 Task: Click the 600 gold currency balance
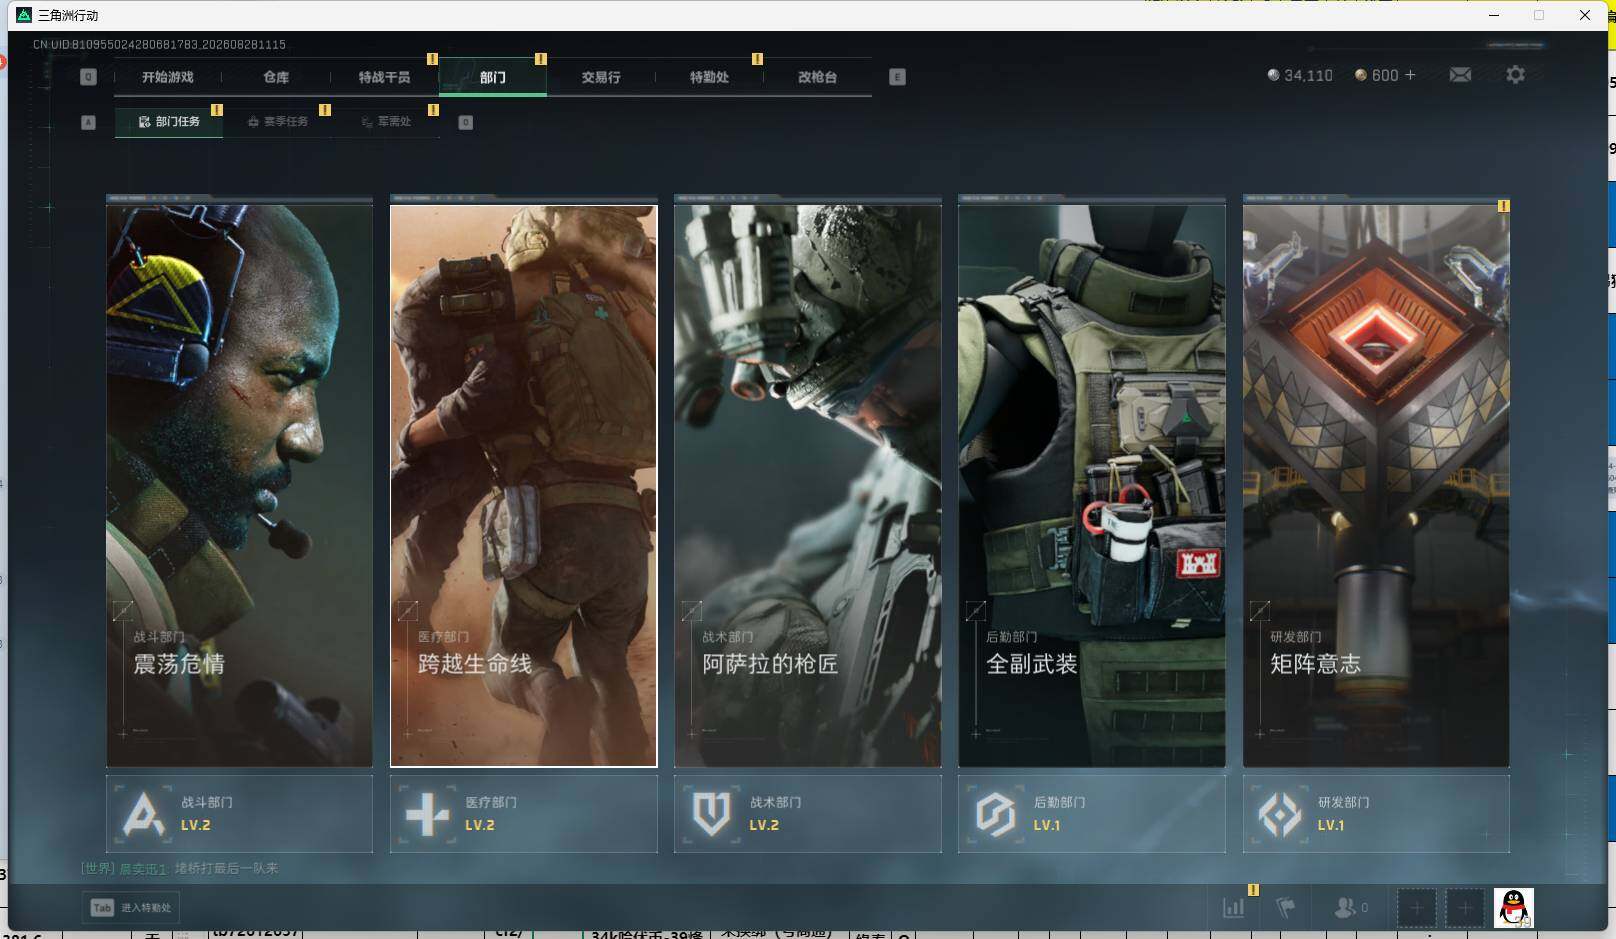pos(1376,75)
